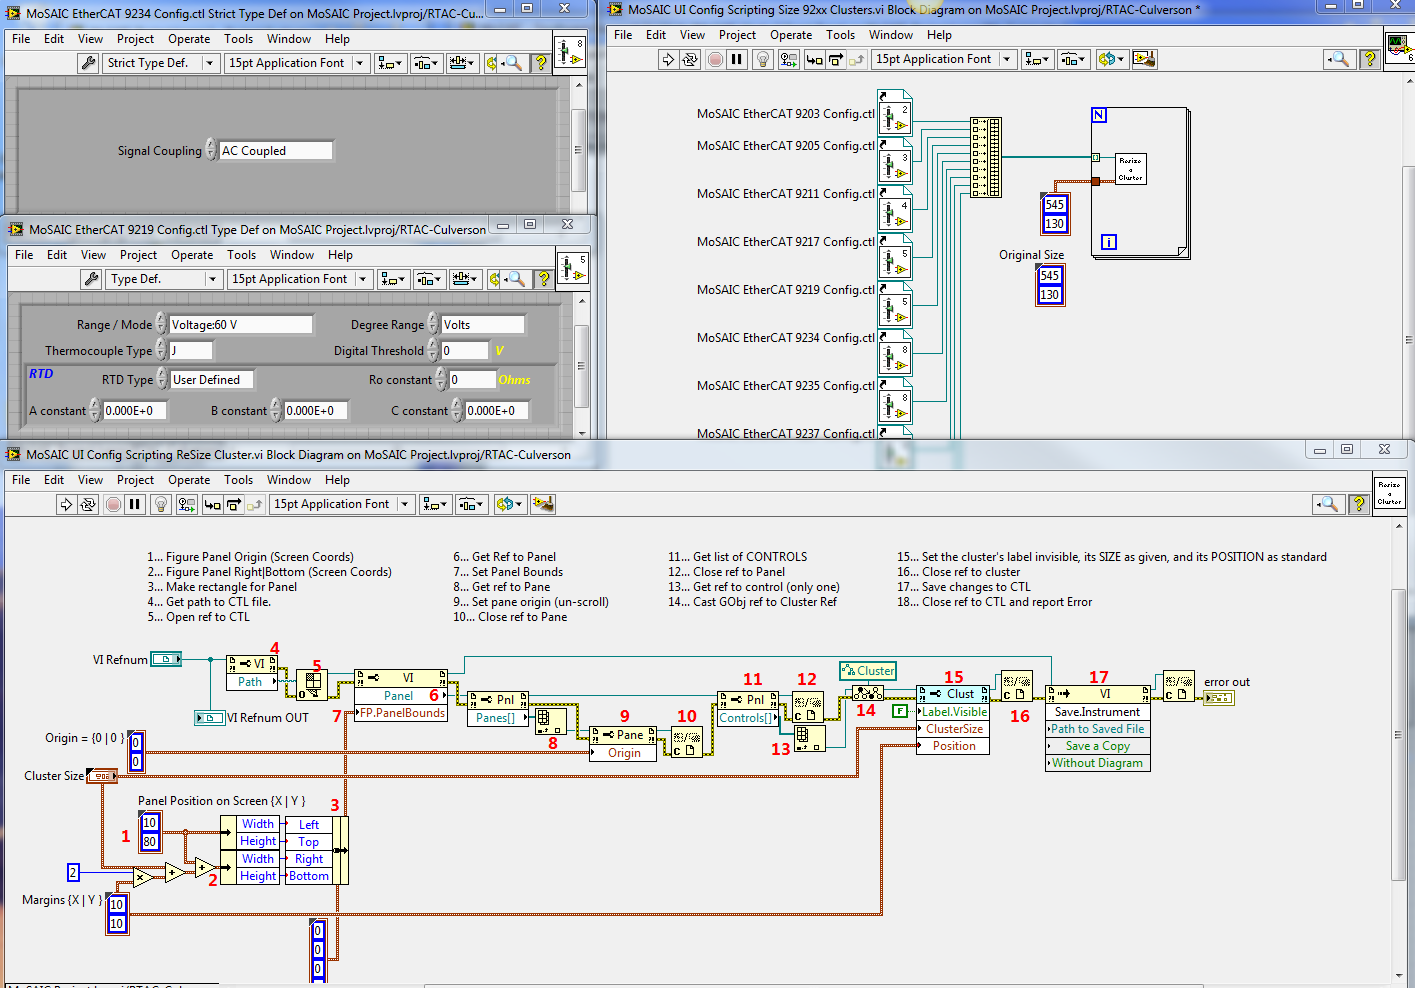Screen dimensions: 1415x988
Task: Click error out indicator terminal
Action: coord(1219,697)
